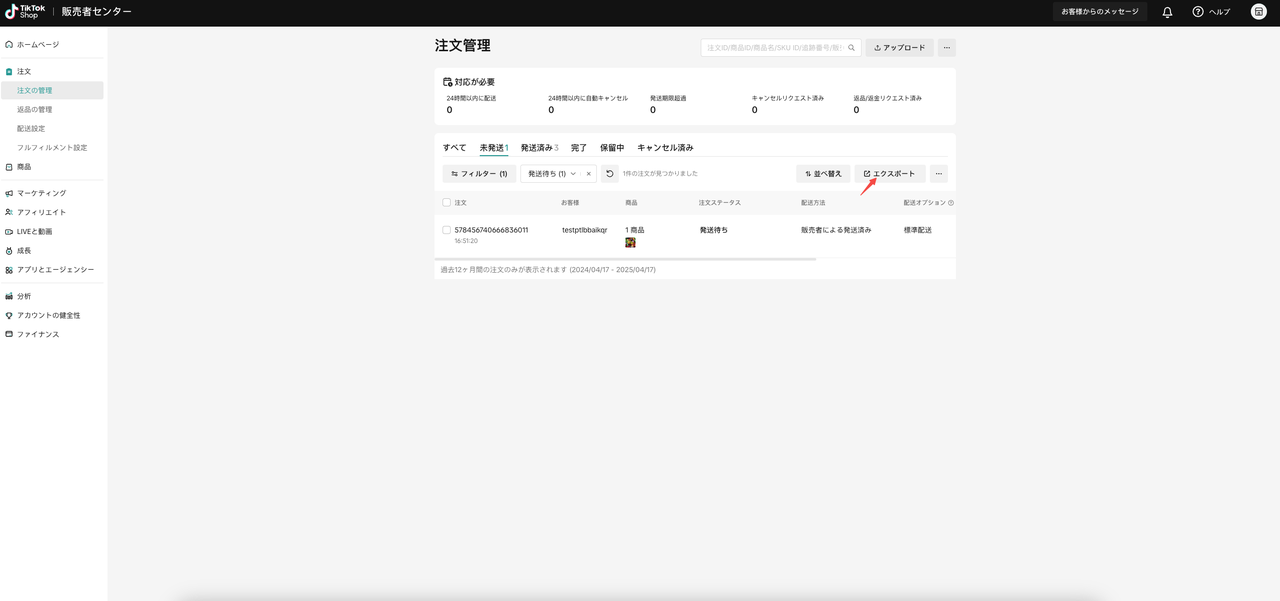Click the ホームページ sidebar label
The image size is (1280, 601).
[38, 45]
